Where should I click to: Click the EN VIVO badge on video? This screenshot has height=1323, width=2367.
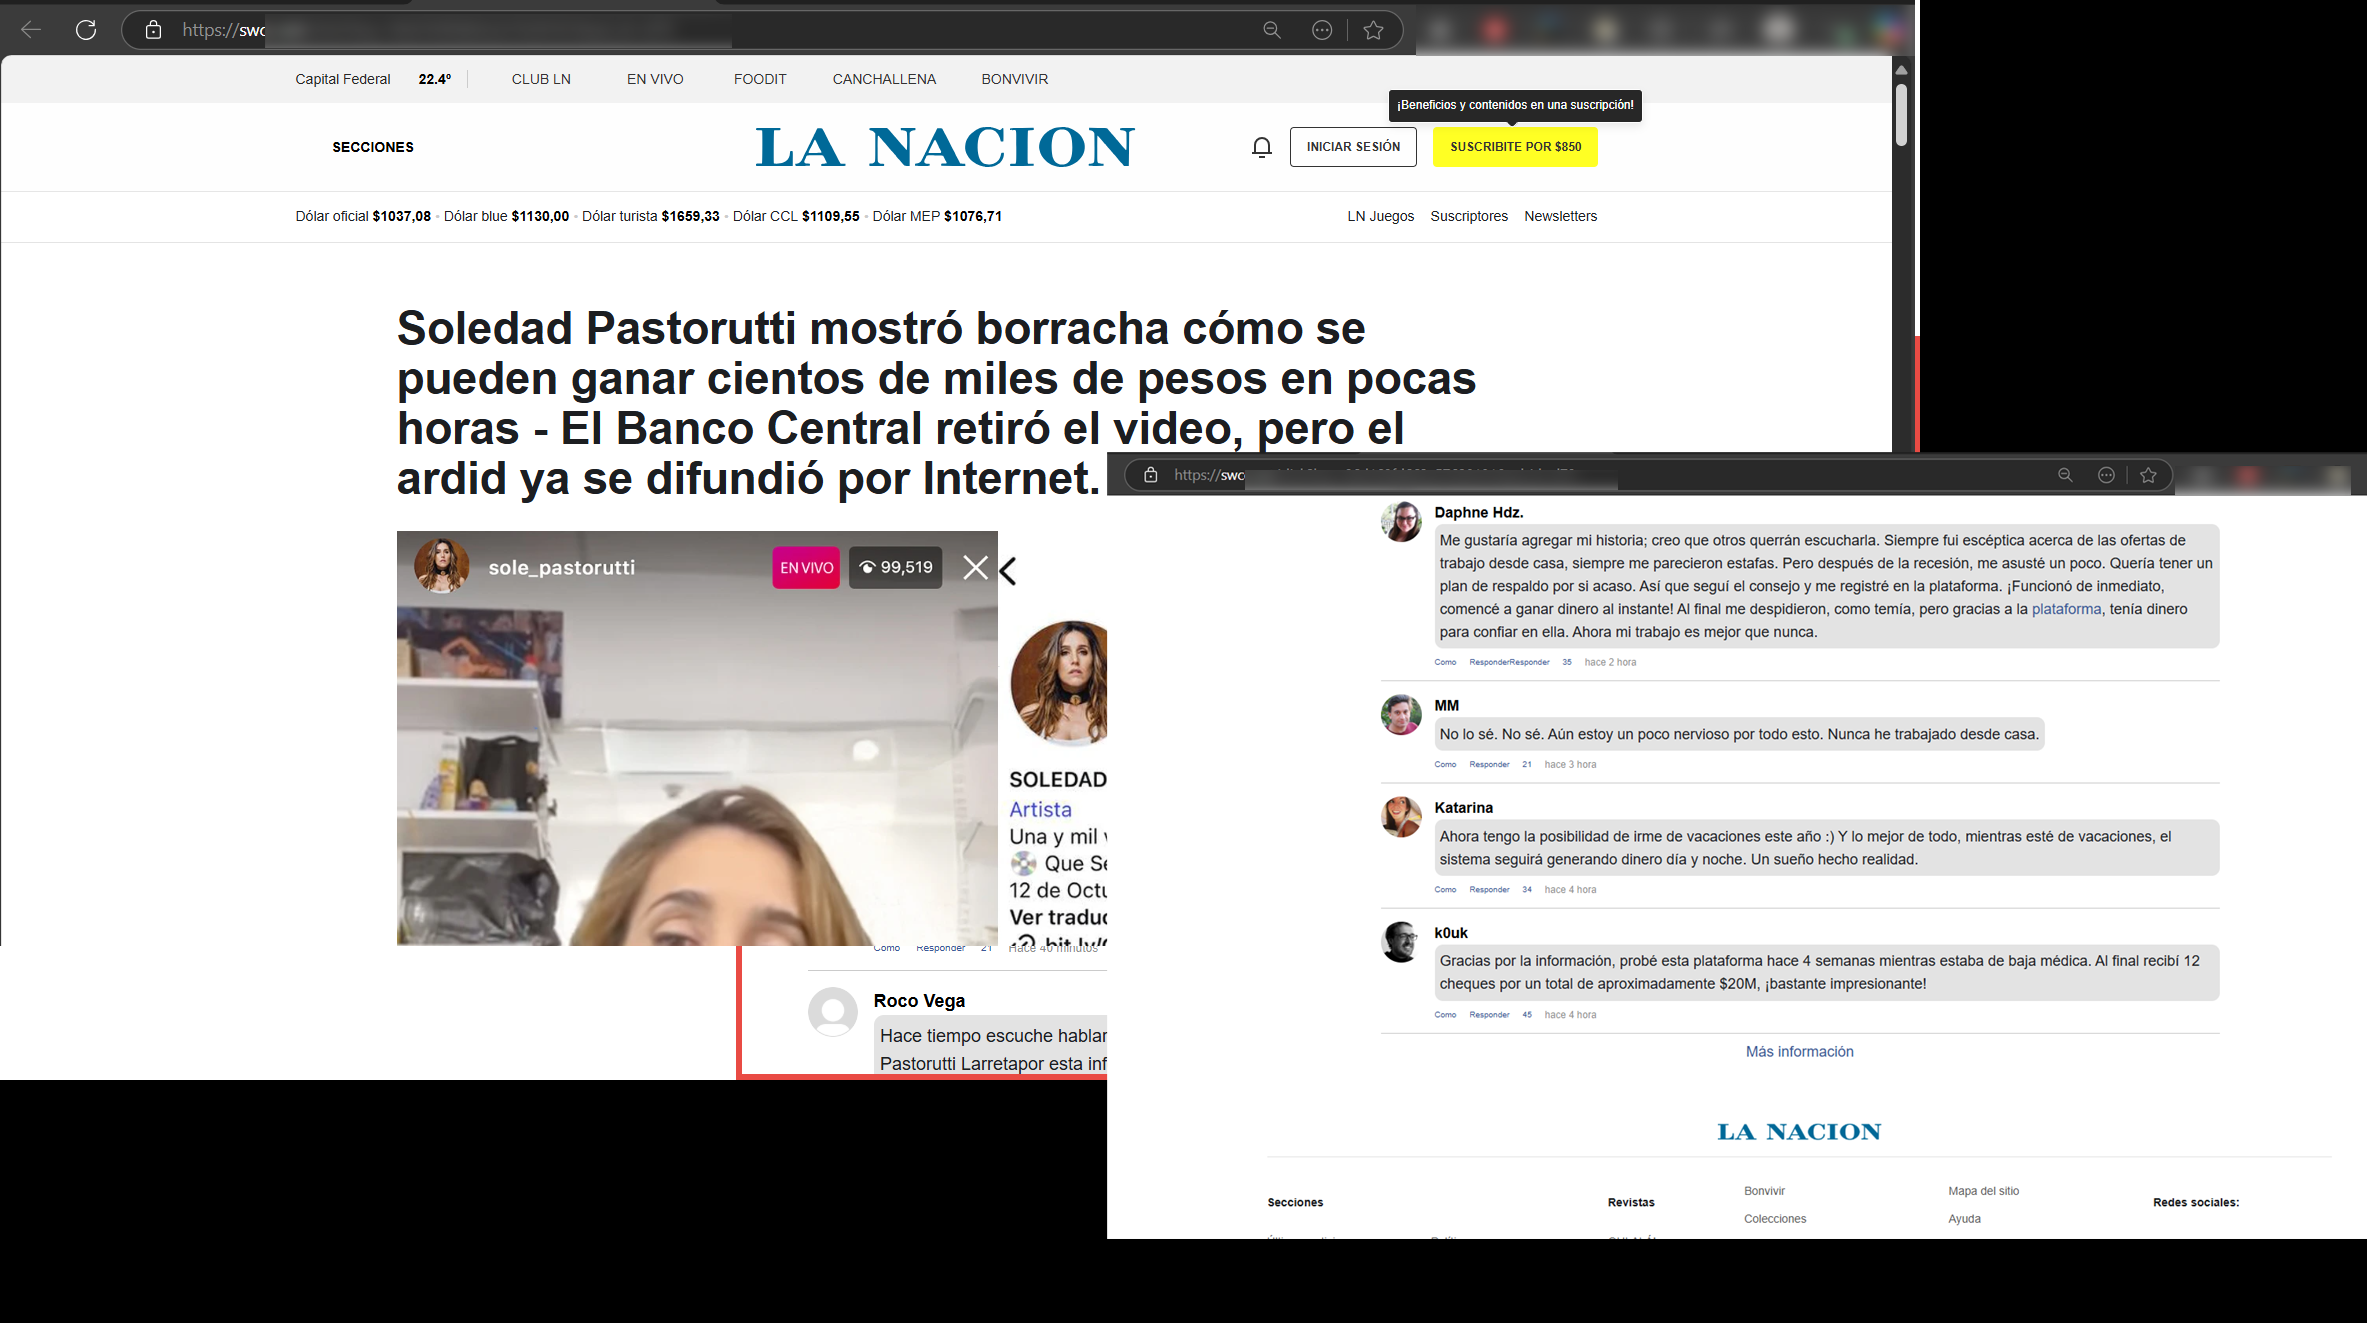806,567
